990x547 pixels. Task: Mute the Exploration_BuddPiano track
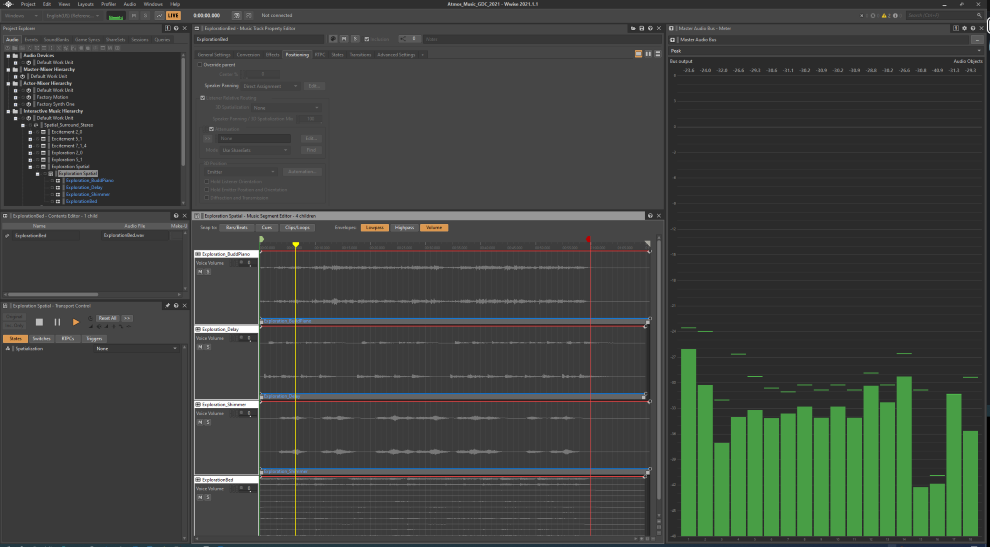[200, 272]
